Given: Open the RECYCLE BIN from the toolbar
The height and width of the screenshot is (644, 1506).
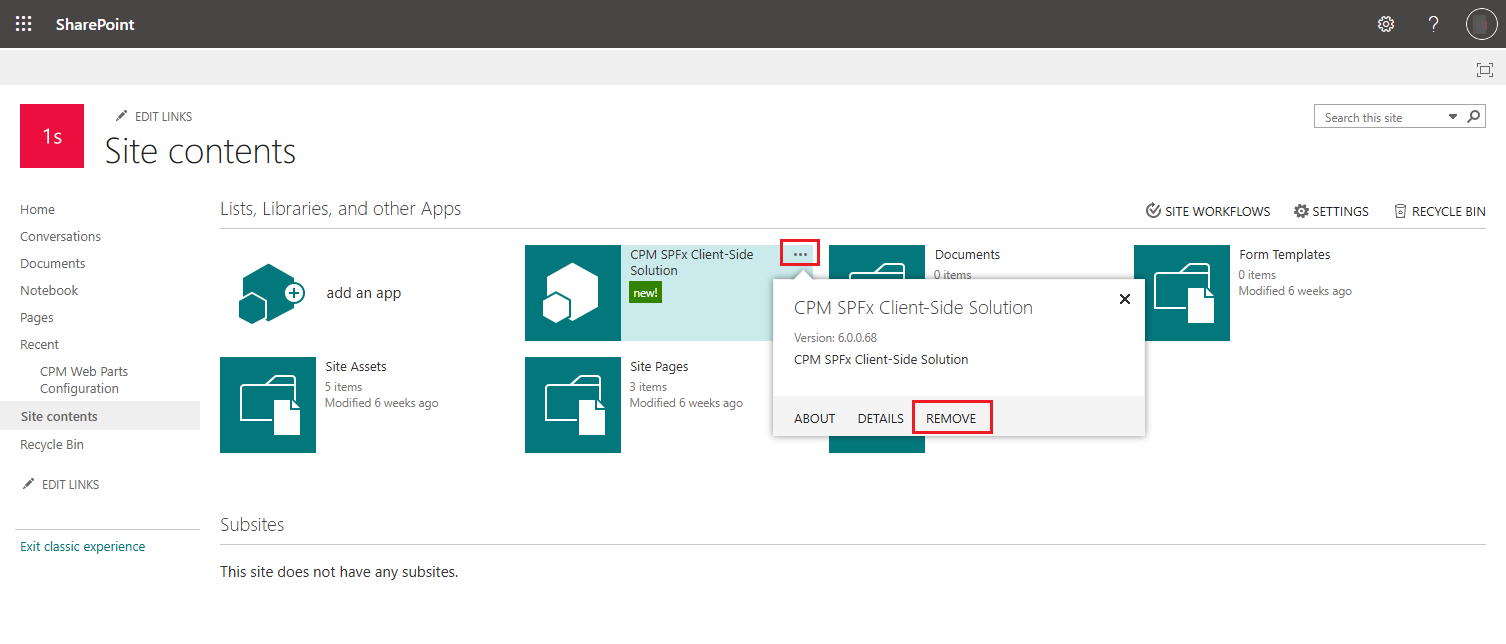Looking at the screenshot, I should 1439,211.
